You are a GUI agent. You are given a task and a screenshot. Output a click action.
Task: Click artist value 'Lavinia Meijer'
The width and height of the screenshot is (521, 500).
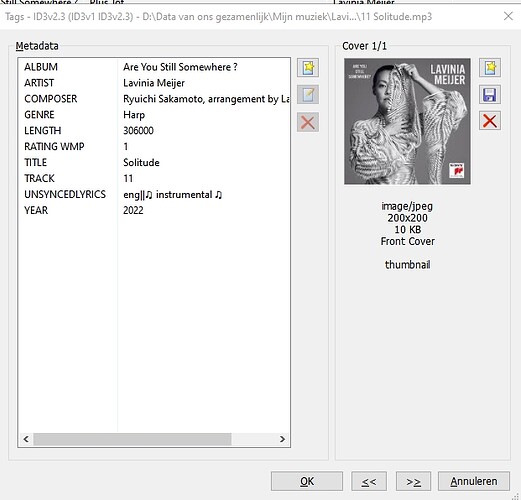[x=154, y=83]
